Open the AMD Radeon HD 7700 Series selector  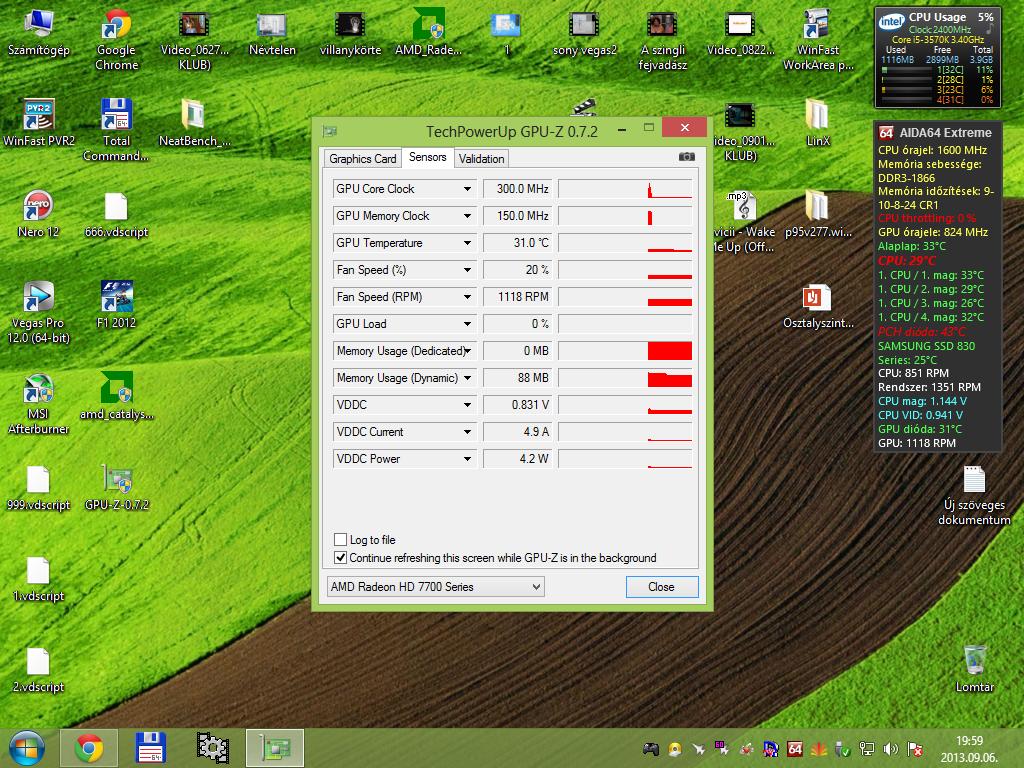point(436,586)
